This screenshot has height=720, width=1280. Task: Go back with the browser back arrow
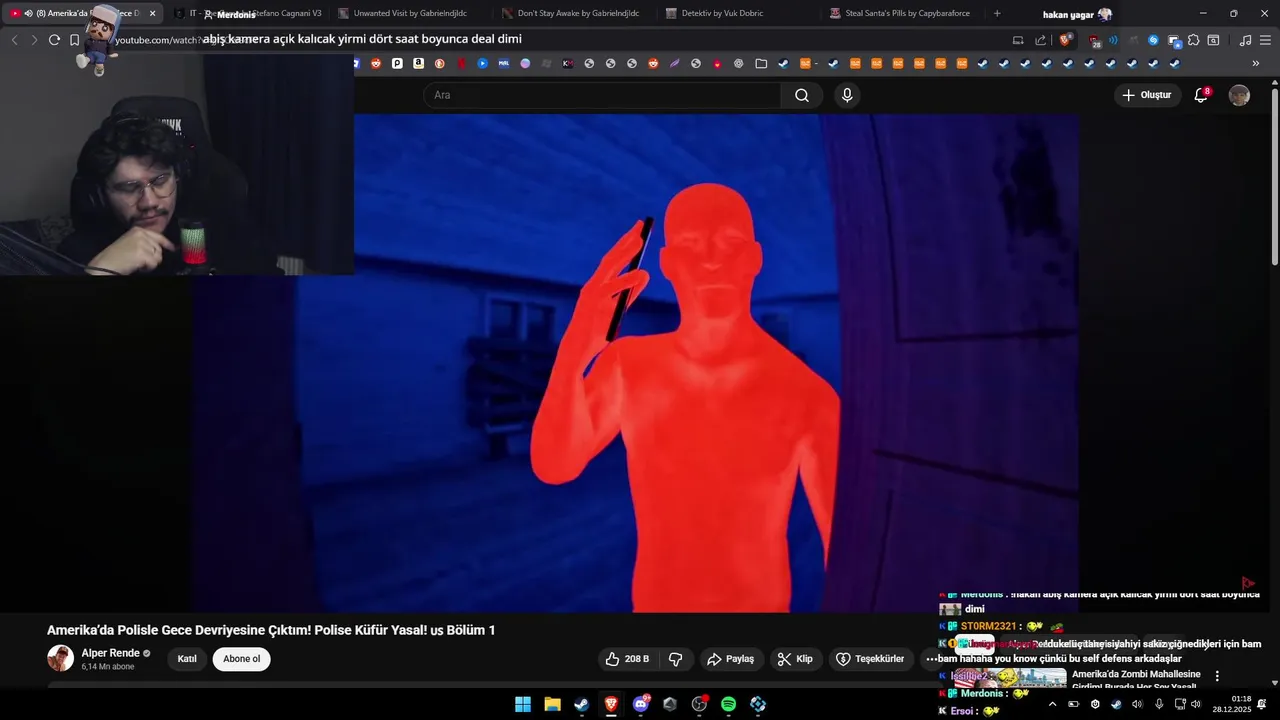click(x=14, y=40)
